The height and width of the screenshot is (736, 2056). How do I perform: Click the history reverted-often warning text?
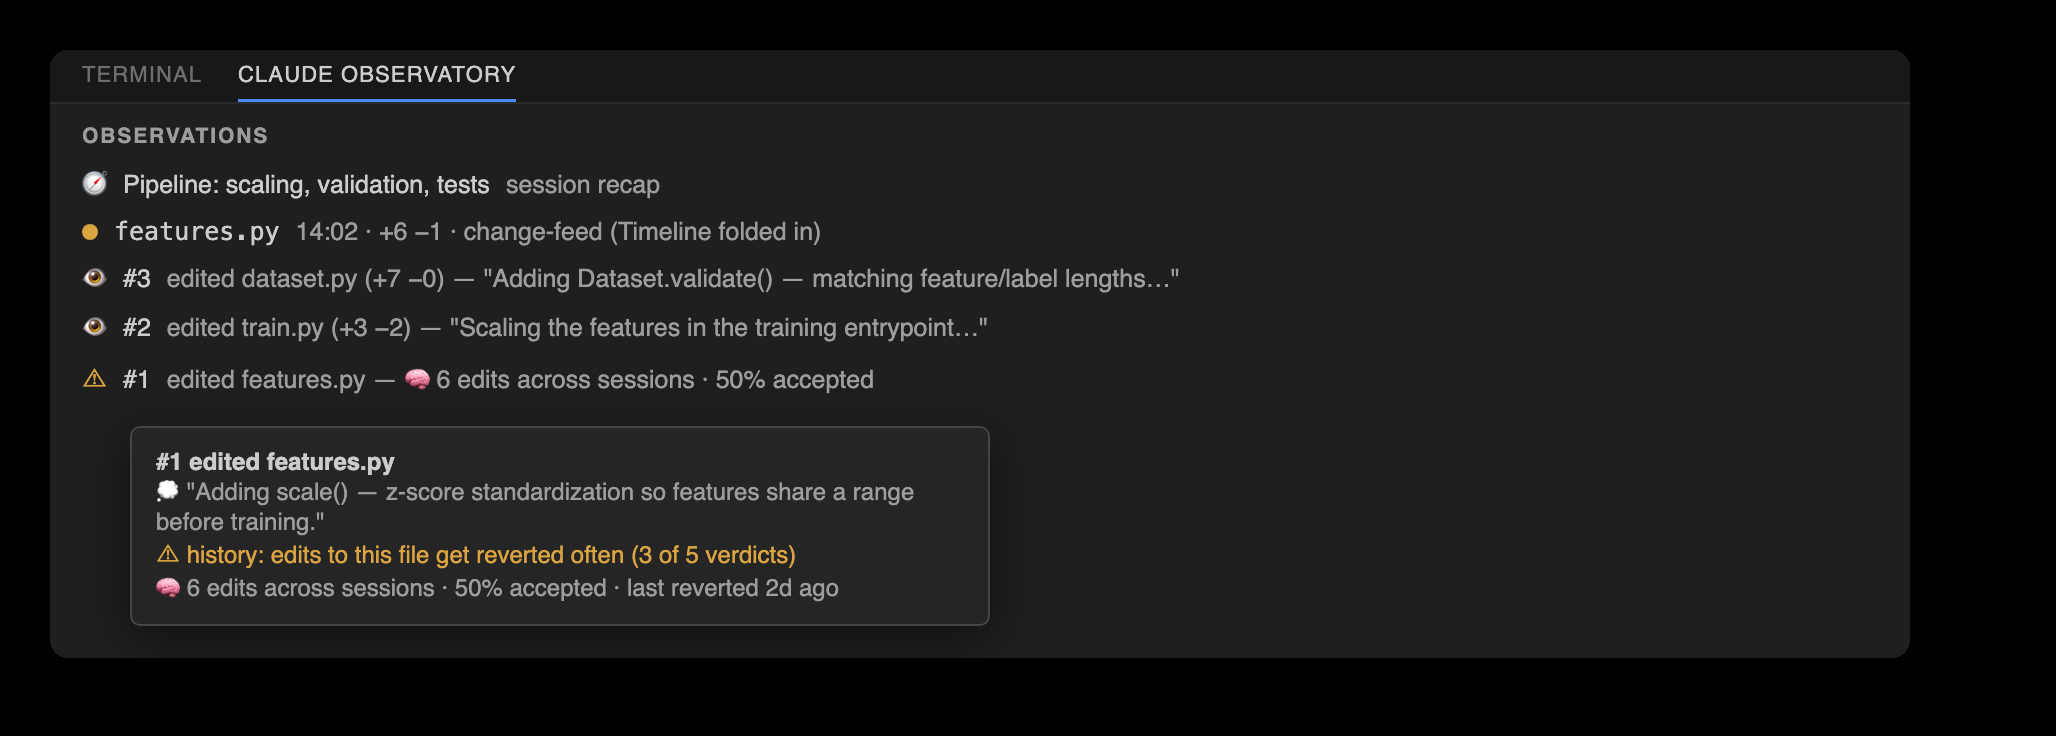click(491, 555)
